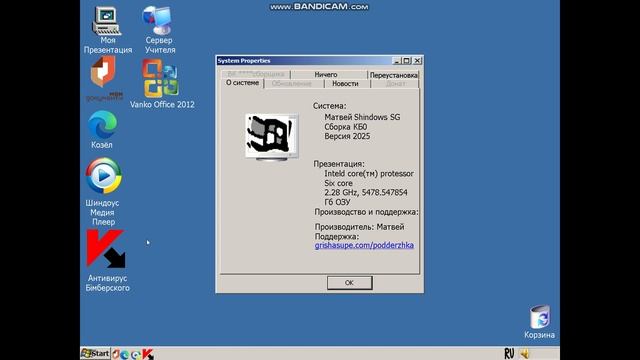Open Шиндоус Медиа Плеер icon
Image resolution: width=640 pixels, height=360 pixels.
[103, 192]
